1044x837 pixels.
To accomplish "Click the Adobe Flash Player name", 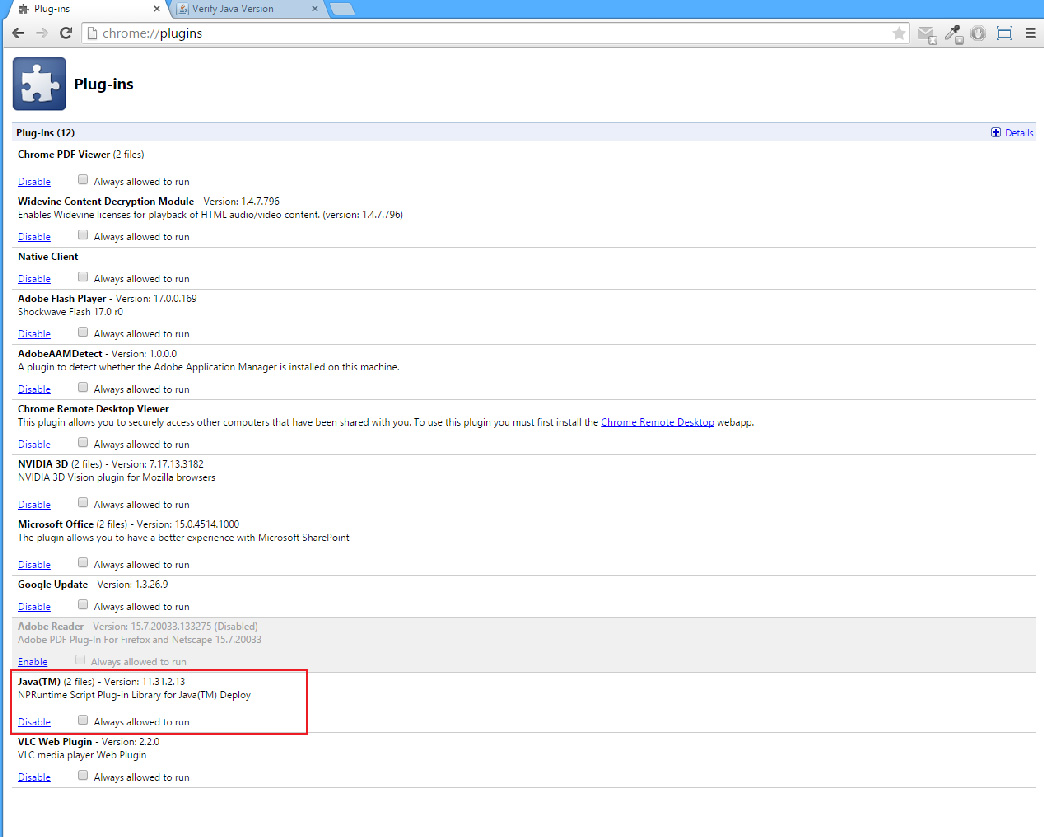I will coord(62,298).
